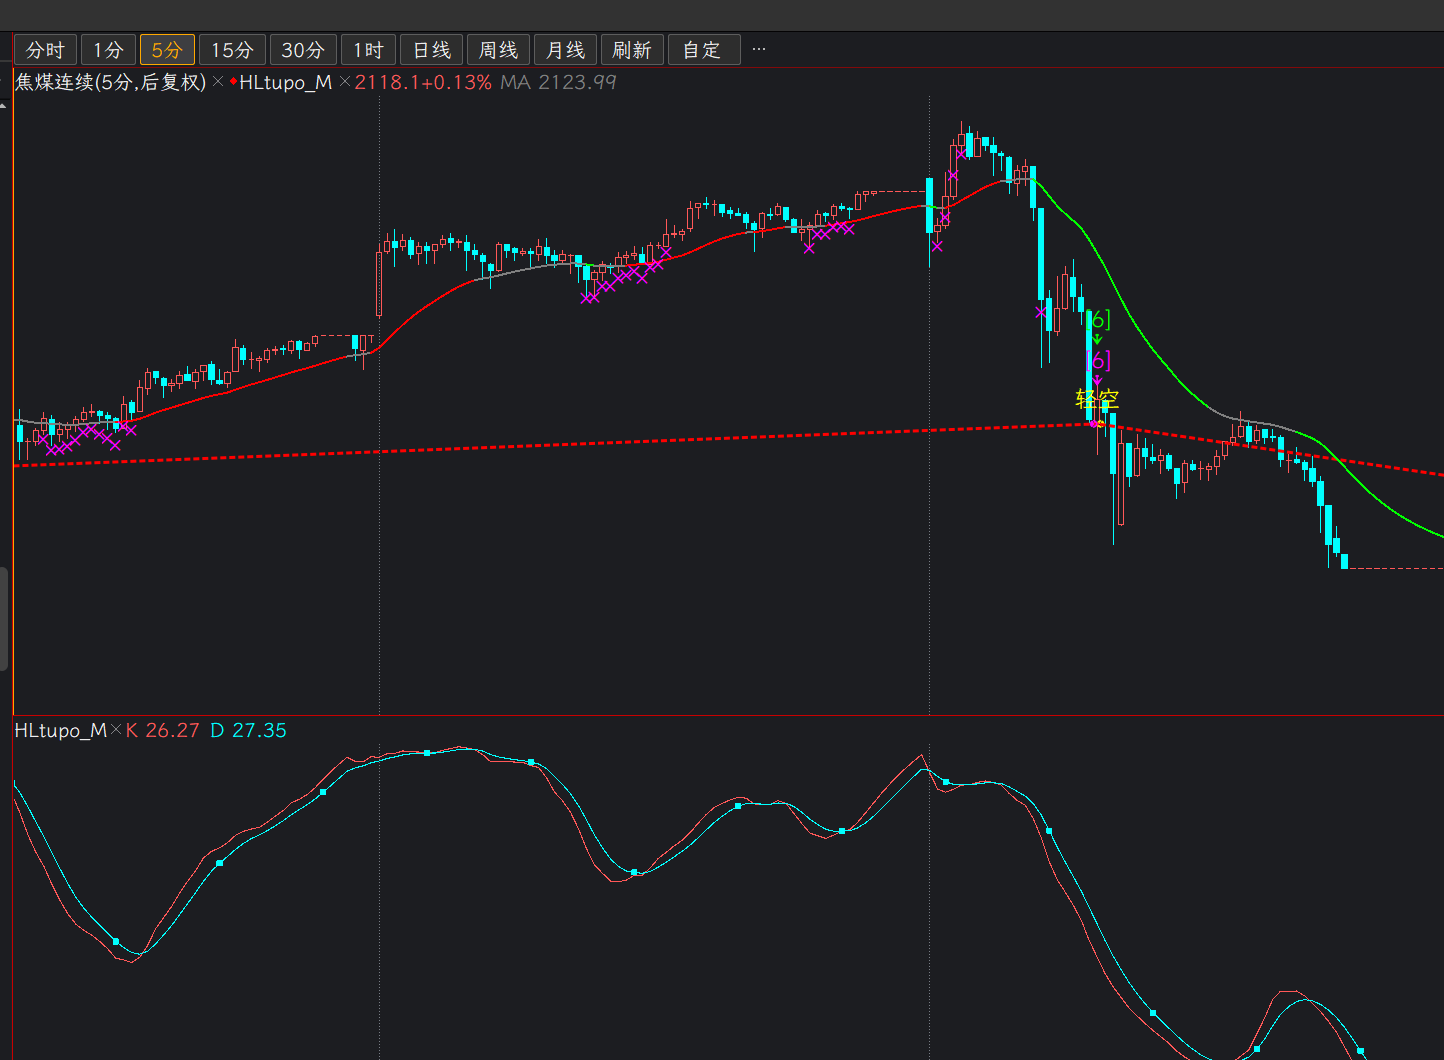This screenshot has width=1444, height=1060.
Task: Switch to the 分时 intraday chart
Action: (x=45, y=50)
